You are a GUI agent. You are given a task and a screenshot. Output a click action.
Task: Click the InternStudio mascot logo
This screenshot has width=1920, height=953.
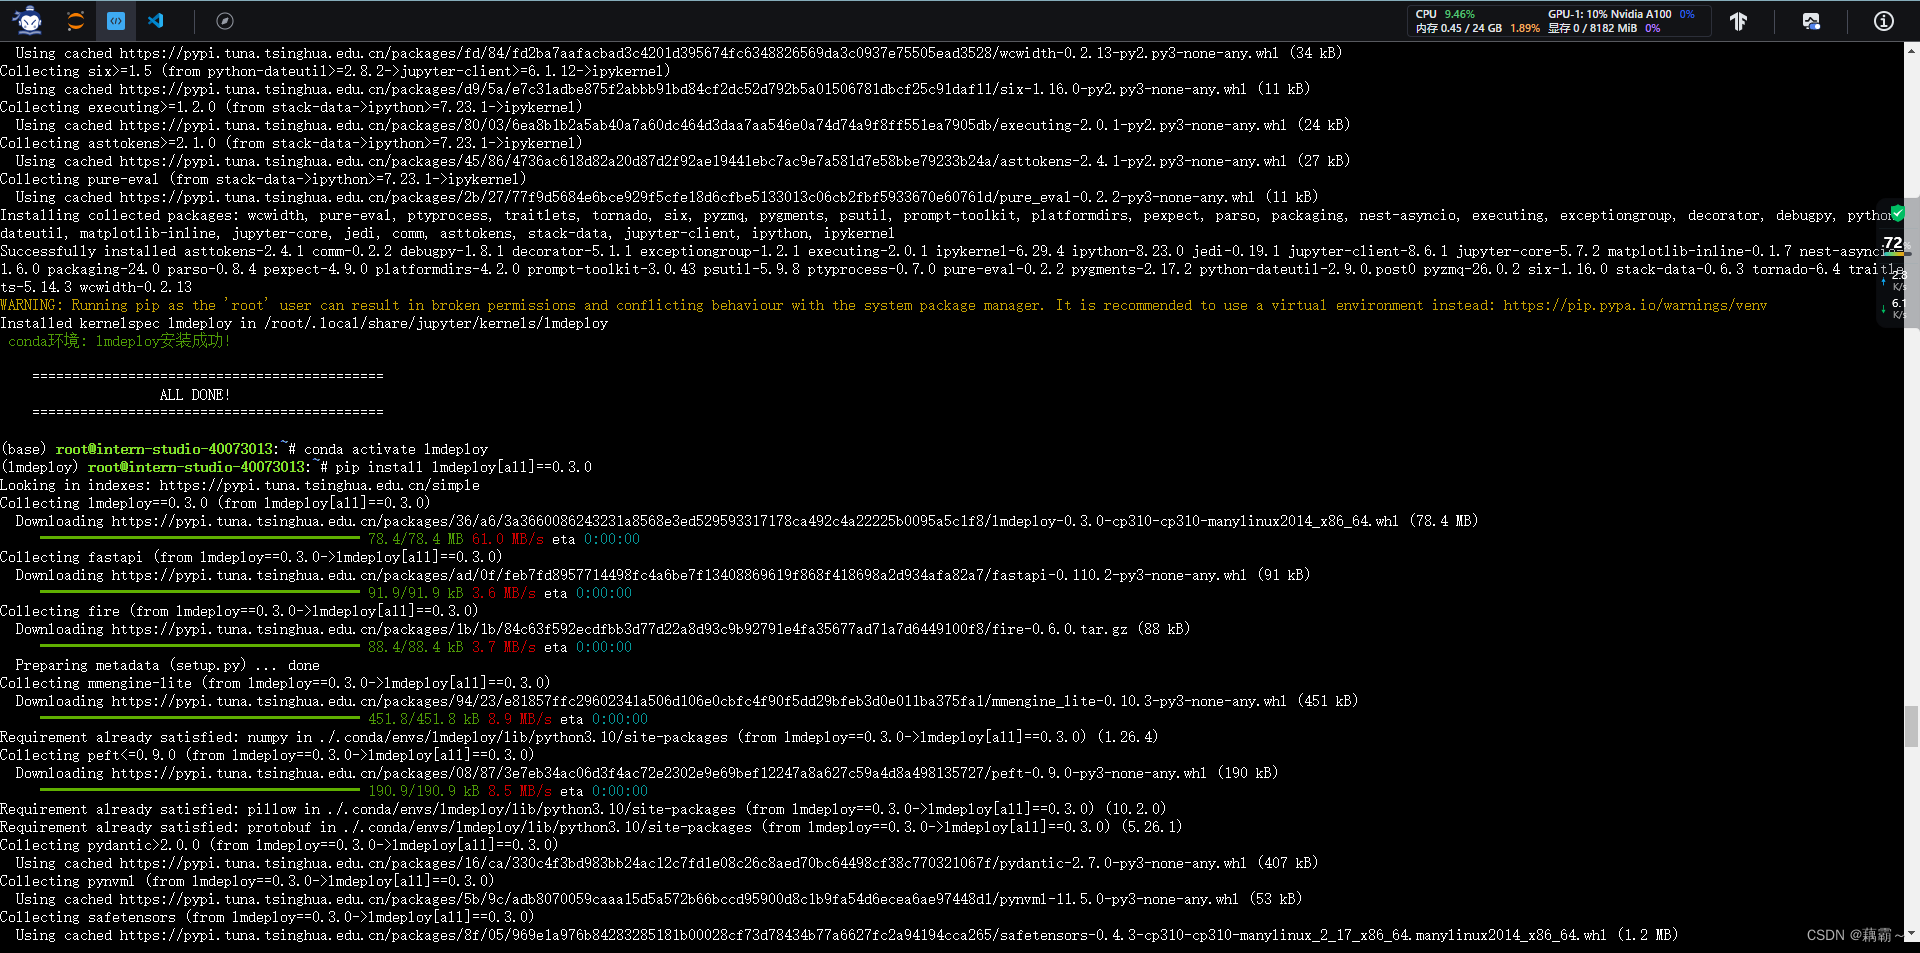(29, 20)
